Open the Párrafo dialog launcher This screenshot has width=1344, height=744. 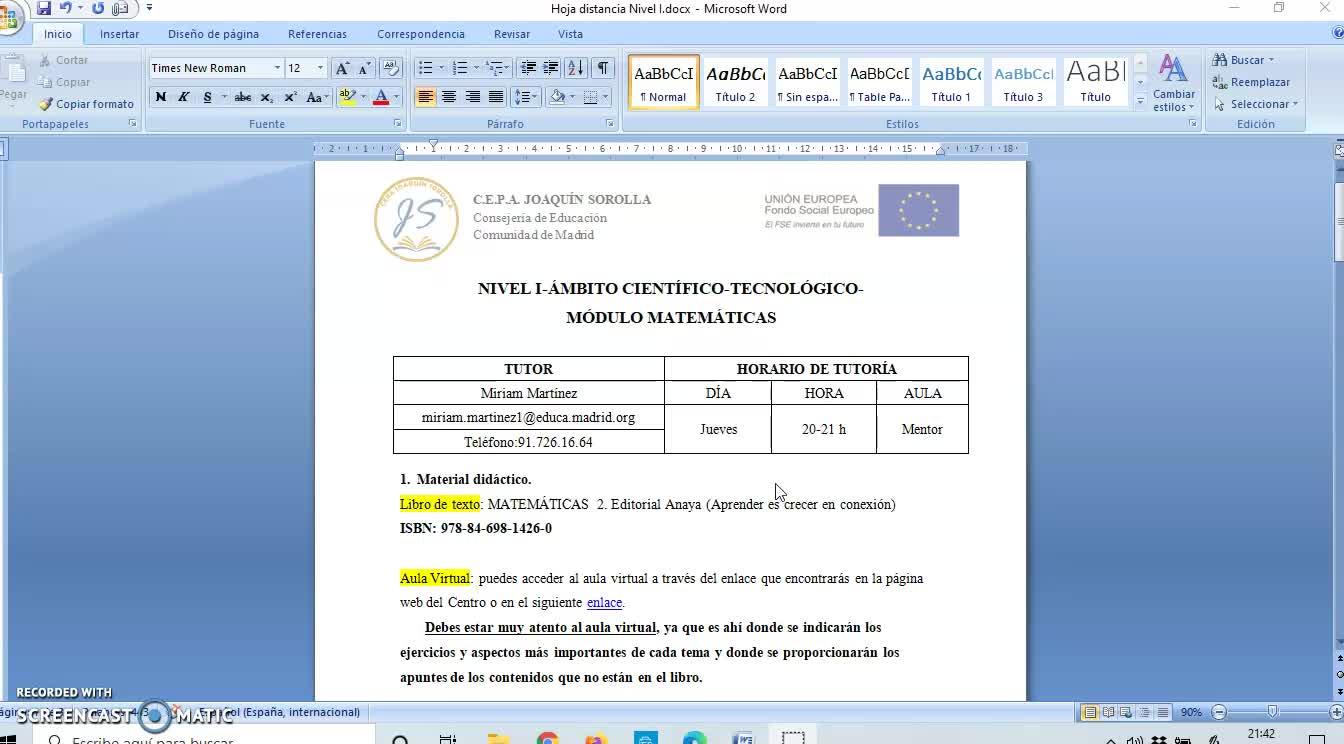(610, 124)
